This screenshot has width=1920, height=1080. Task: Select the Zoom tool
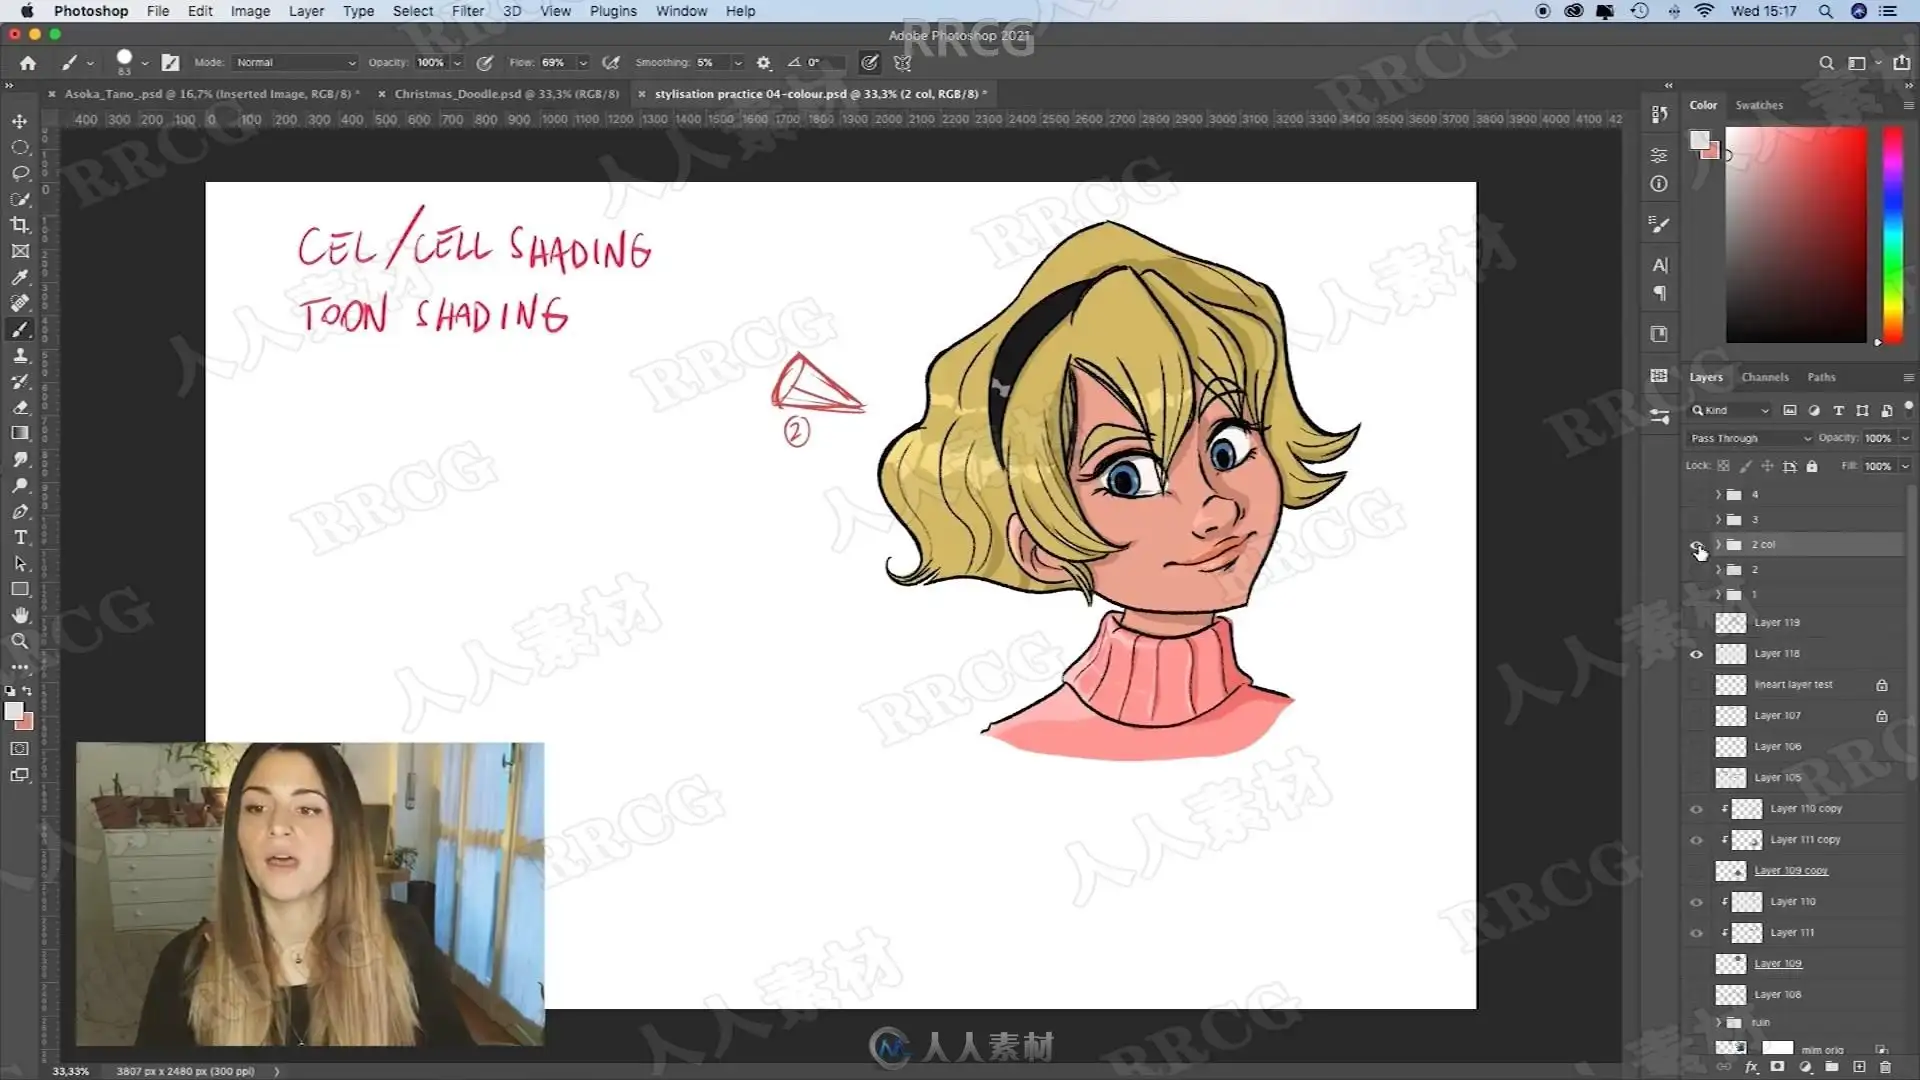click(x=20, y=641)
